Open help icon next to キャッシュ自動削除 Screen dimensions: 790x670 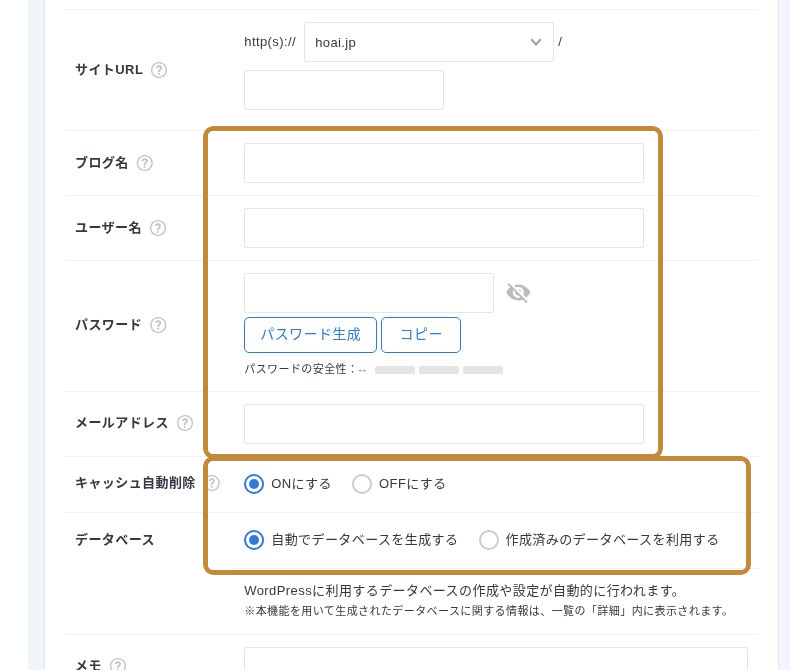pos(213,483)
